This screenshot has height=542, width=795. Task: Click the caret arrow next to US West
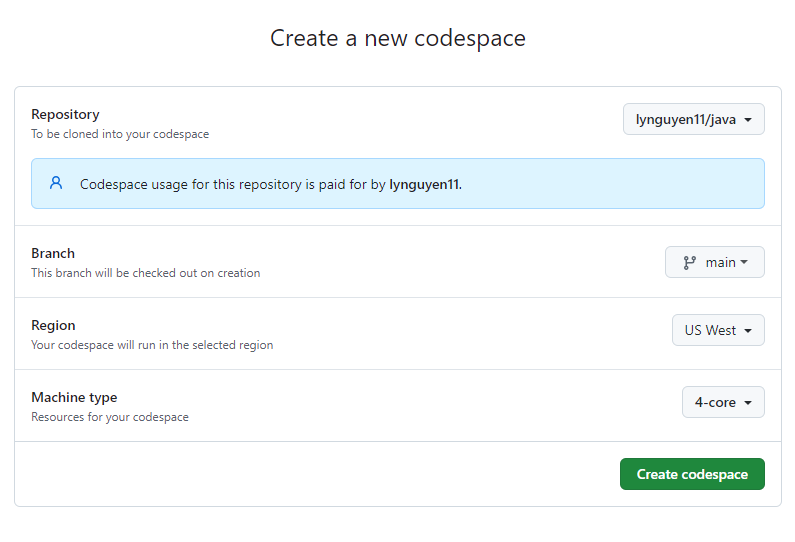[748, 331]
